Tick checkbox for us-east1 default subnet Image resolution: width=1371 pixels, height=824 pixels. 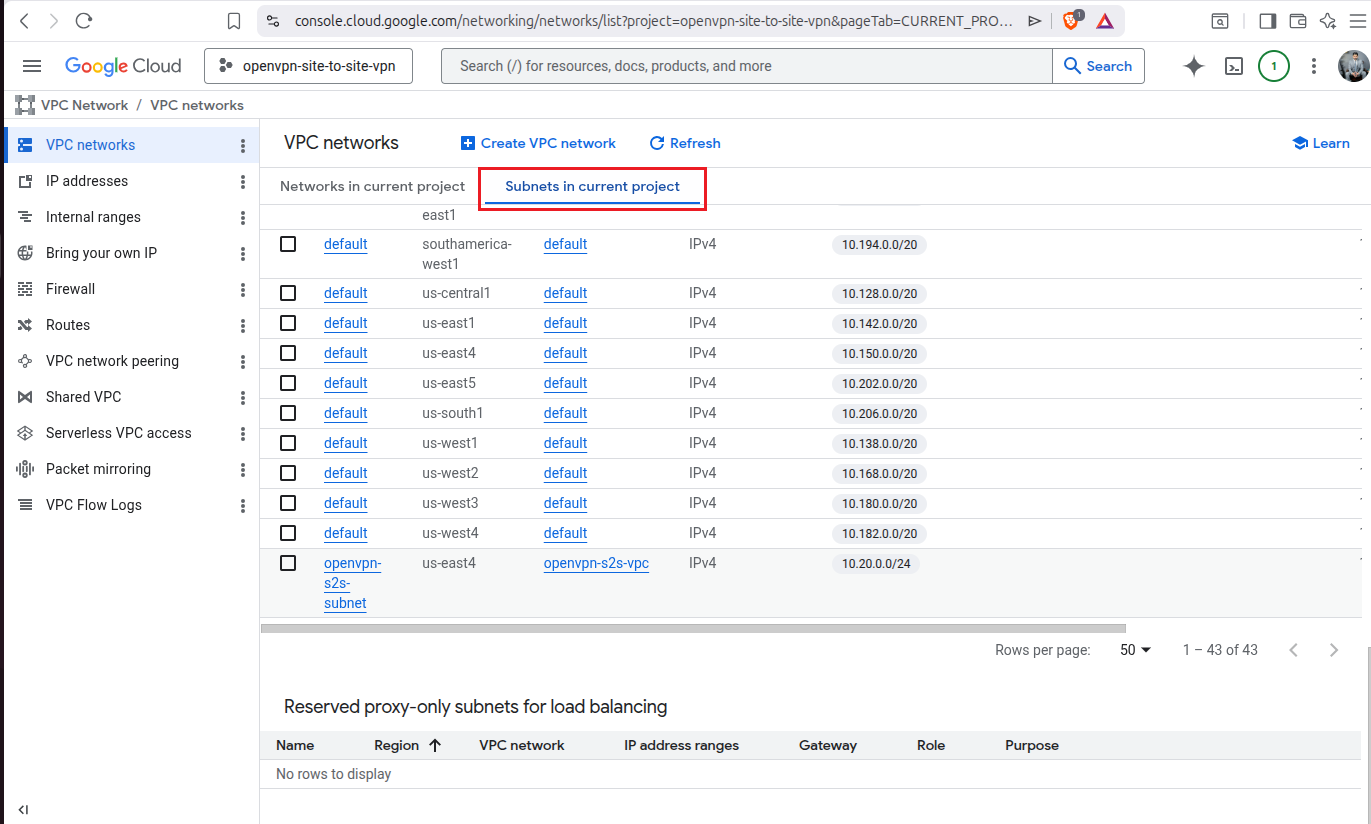point(288,323)
